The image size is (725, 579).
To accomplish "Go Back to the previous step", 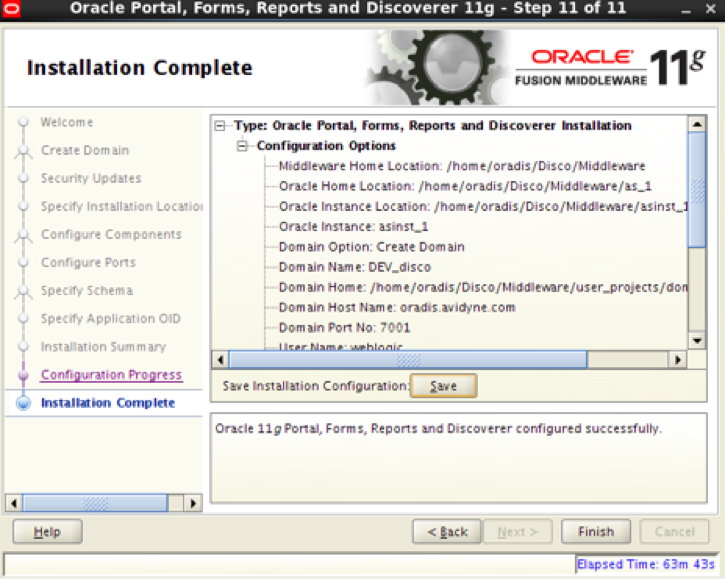I will coord(447,531).
